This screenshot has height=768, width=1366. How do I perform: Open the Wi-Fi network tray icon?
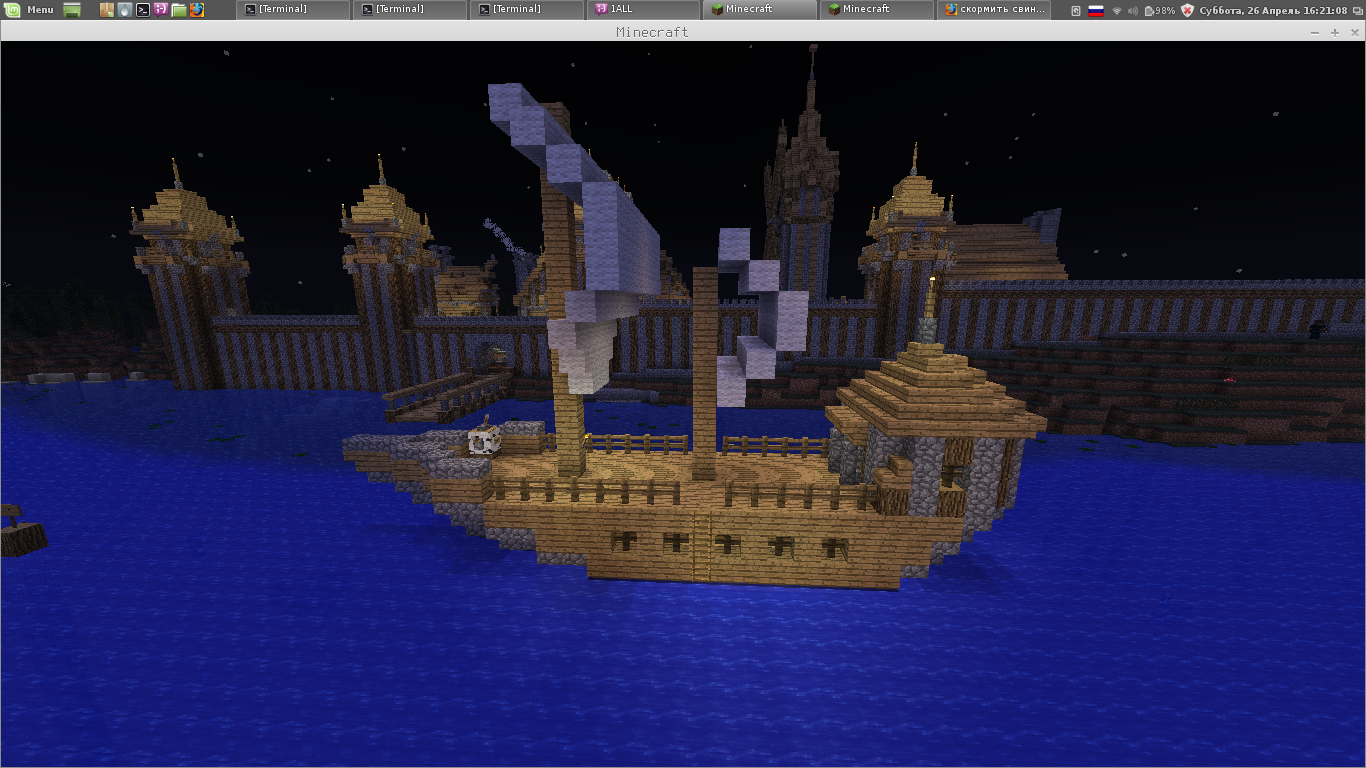(x=1116, y=10)
